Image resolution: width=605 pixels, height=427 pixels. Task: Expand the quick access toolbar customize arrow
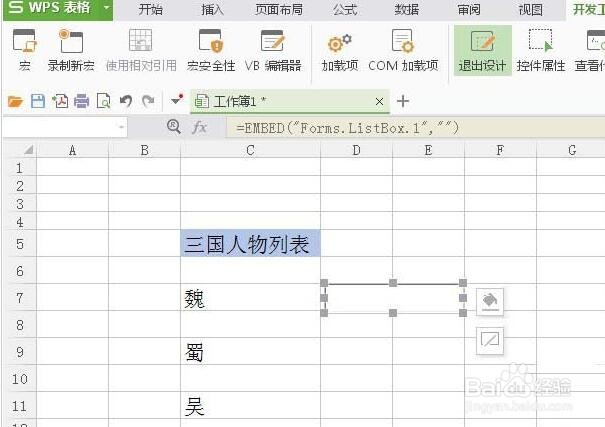pyautogui.click(x=177, y=100)
